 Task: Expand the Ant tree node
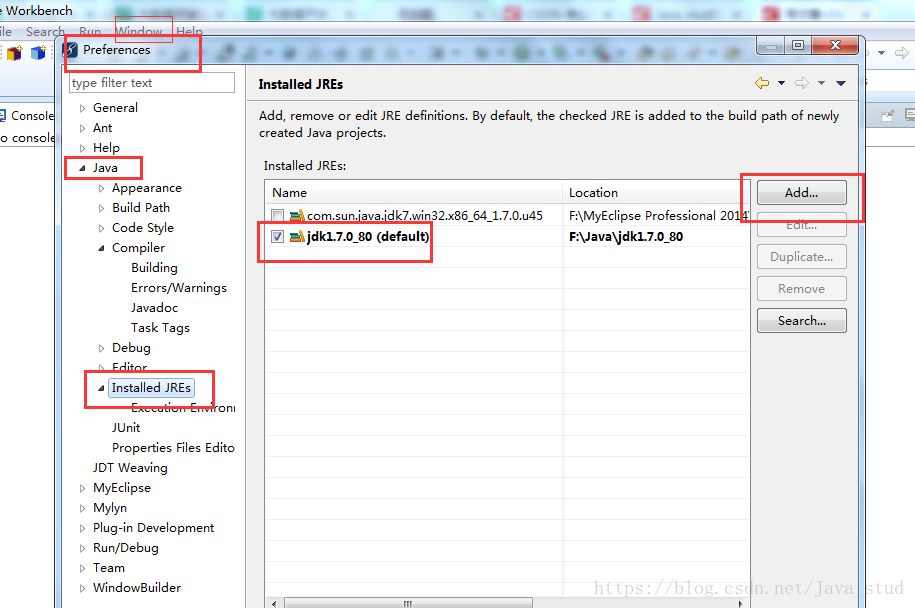[82, 128]
